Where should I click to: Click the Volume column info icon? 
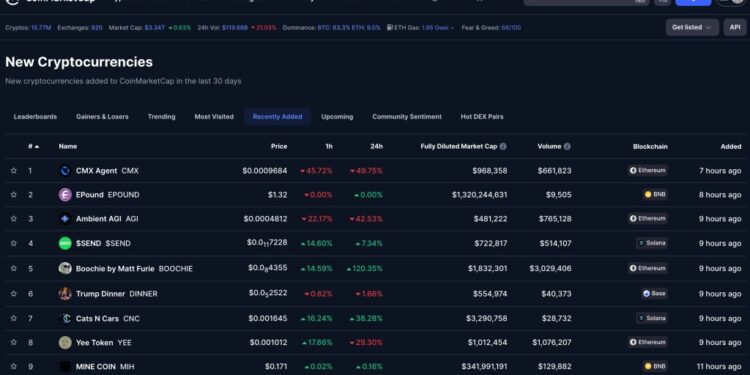tap(567, 146)
